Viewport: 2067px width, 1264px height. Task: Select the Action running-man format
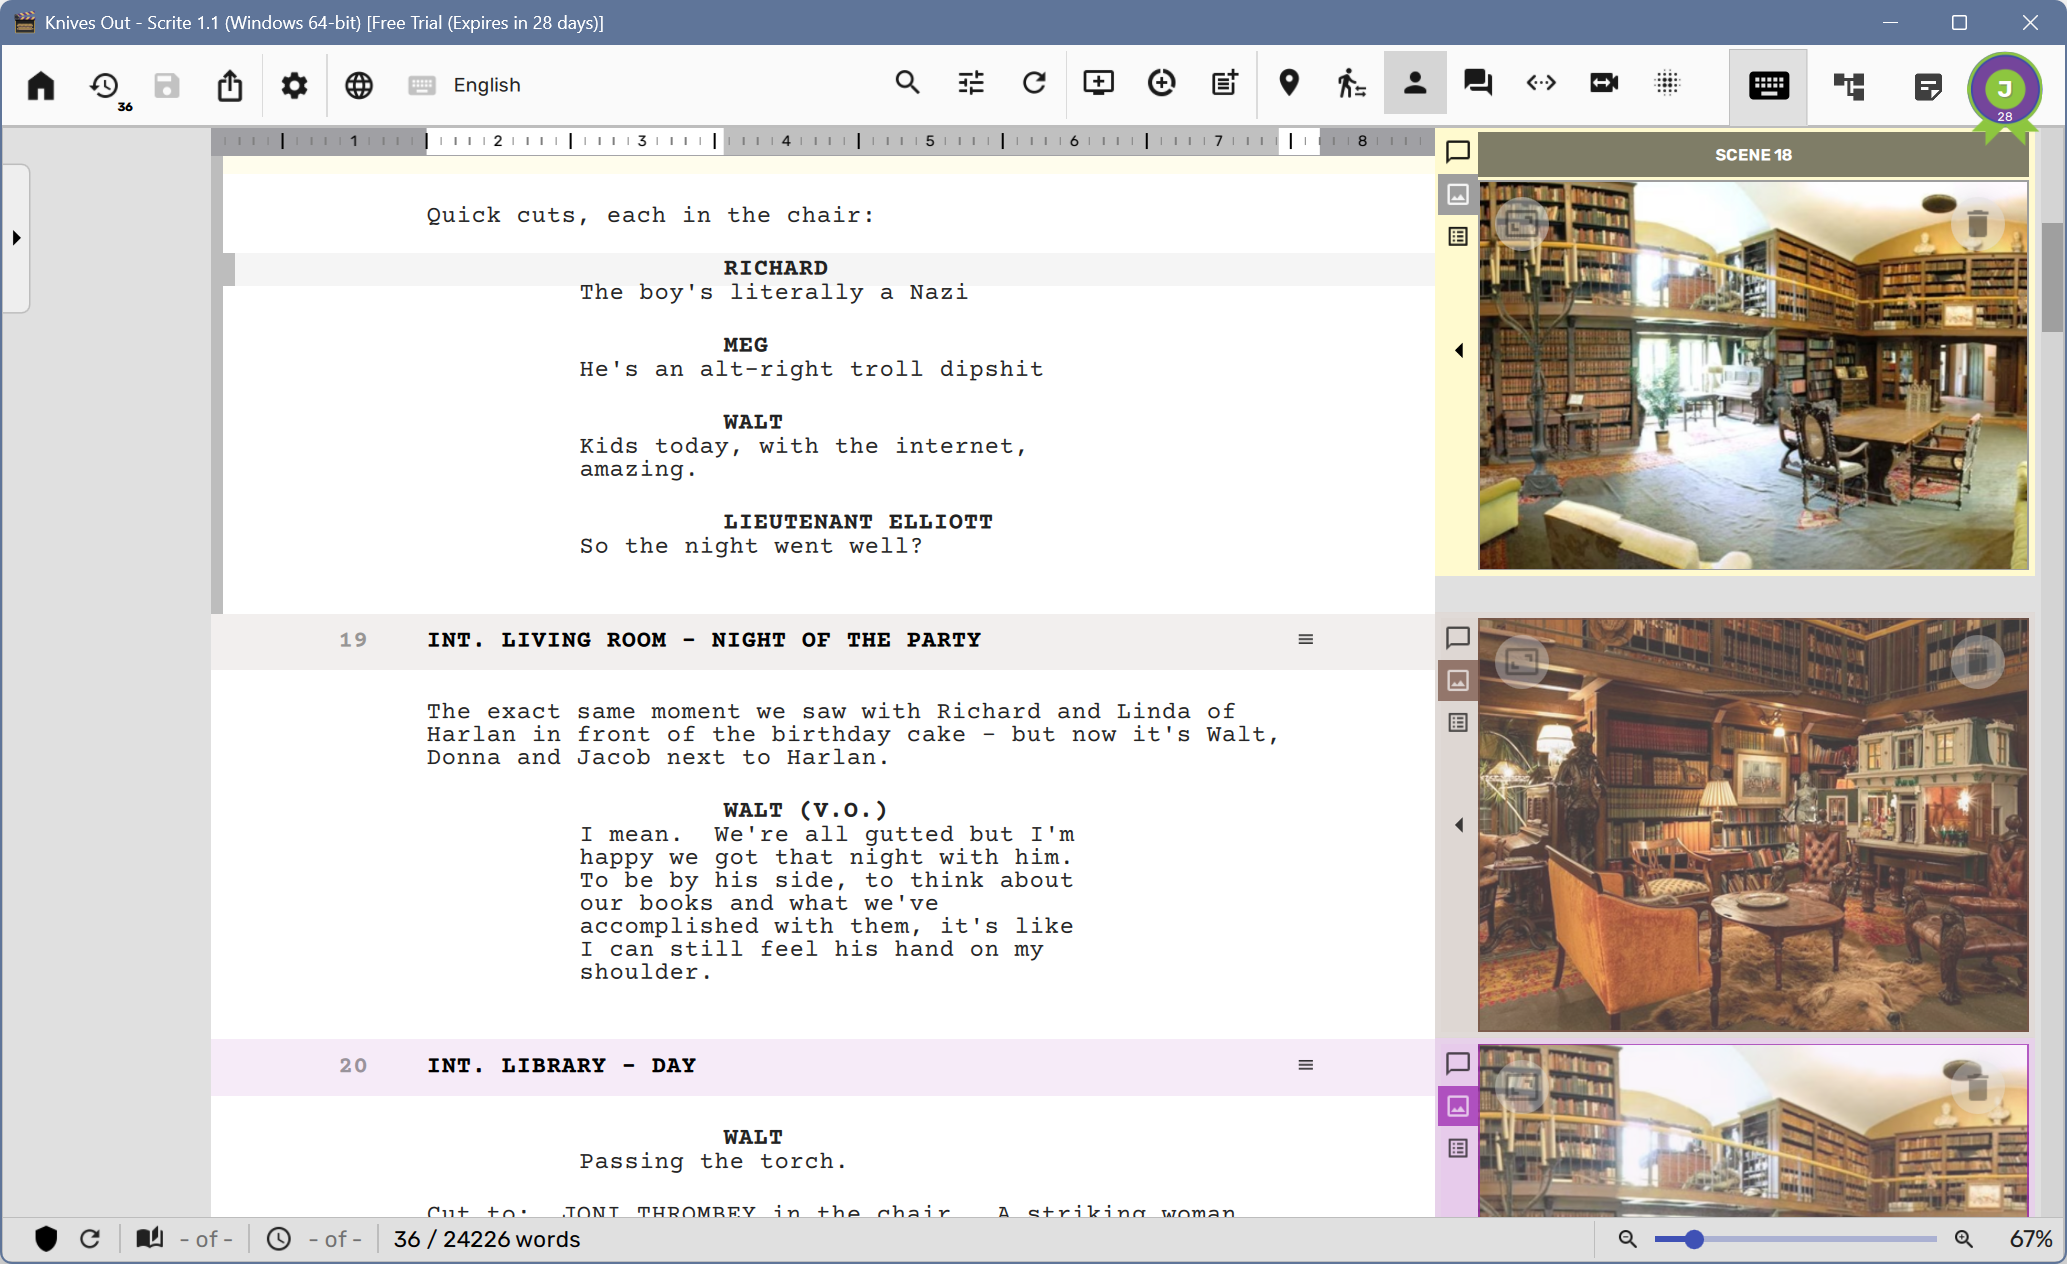(1351, 83)
